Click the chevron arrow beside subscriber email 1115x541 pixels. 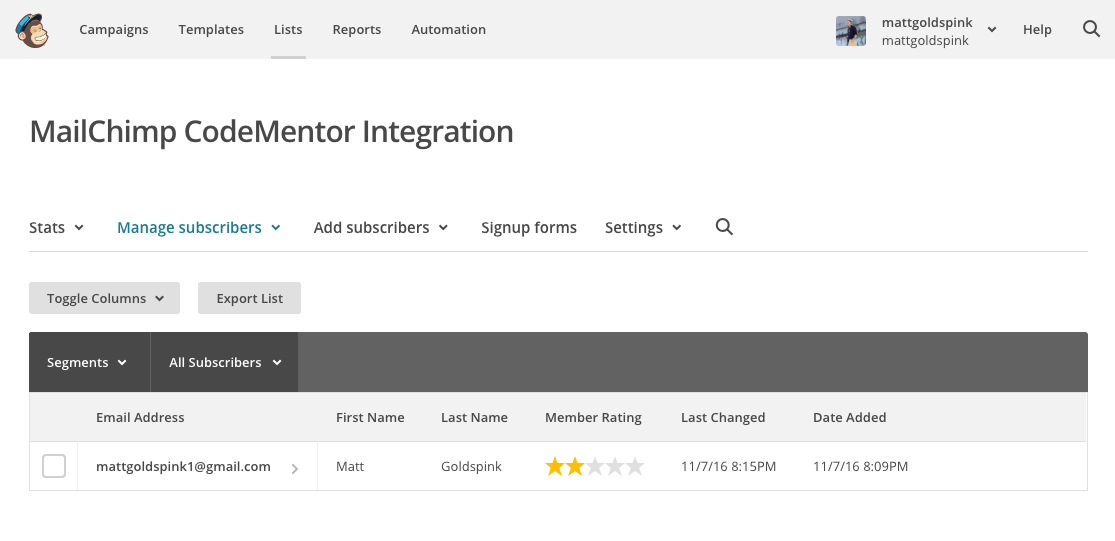click(x=294, y=468)
